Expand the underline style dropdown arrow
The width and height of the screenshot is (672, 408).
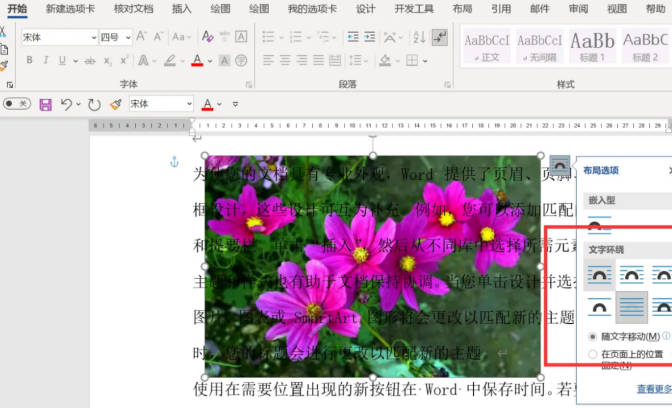tap(75, 61)
